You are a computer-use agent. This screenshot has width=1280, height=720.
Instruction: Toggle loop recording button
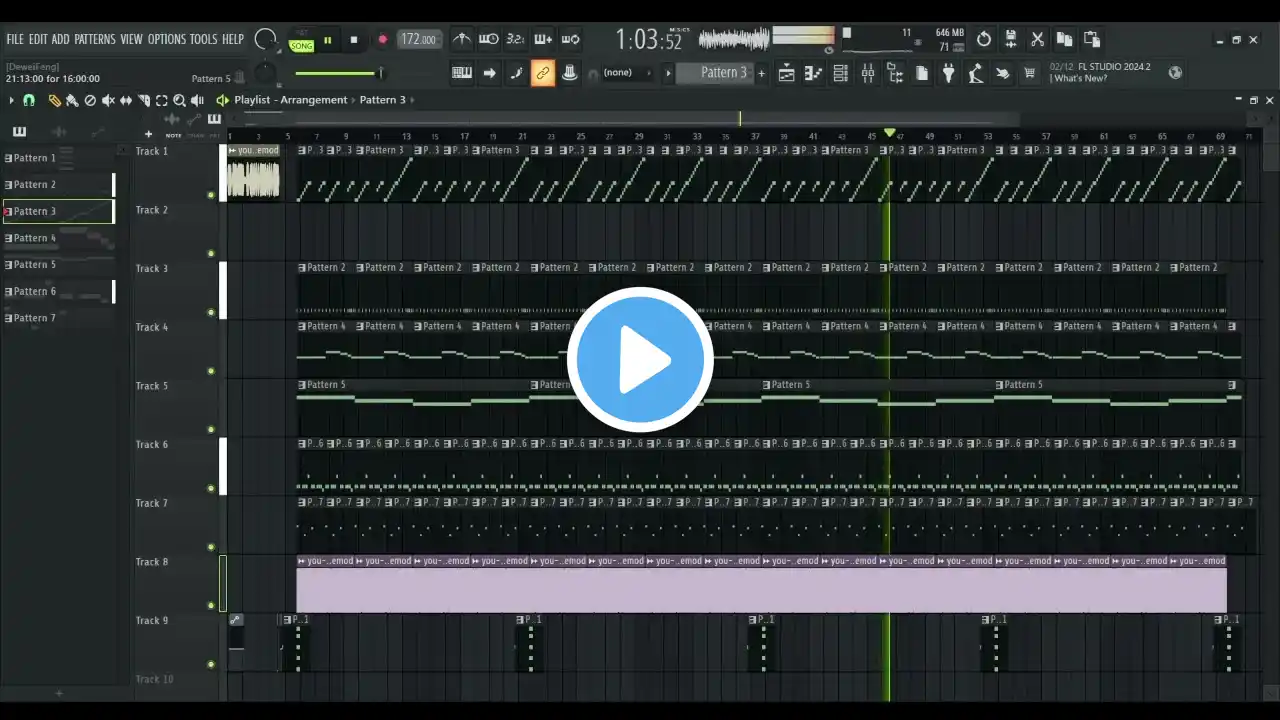pyautogui.click(x=570, y=39)
